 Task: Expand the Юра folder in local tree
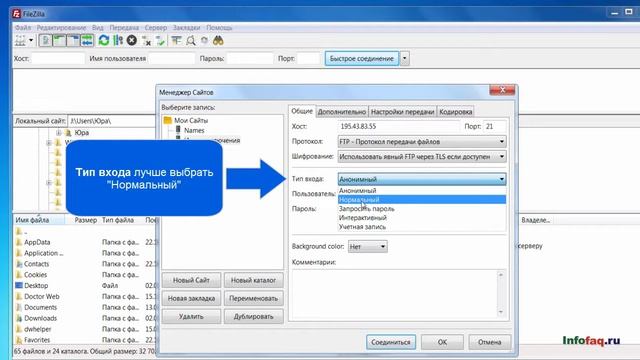[58, 133]
